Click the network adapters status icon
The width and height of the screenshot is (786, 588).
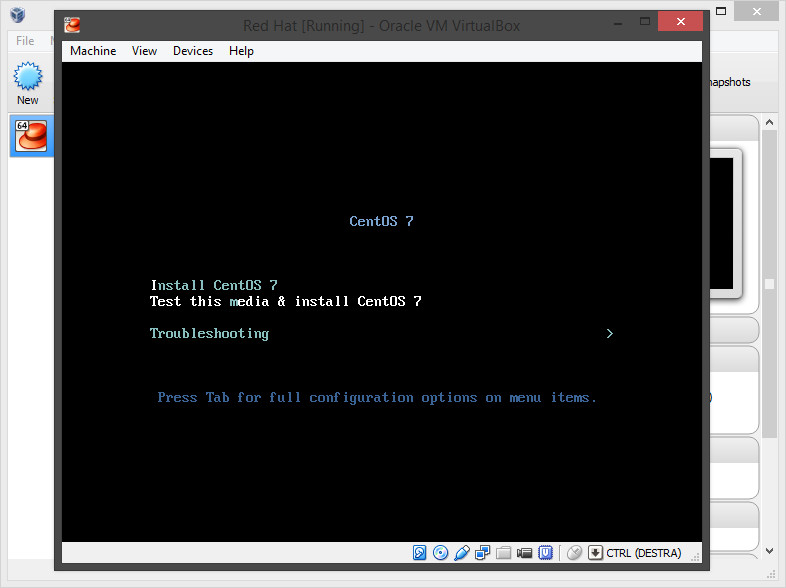[x=482, y=553]
